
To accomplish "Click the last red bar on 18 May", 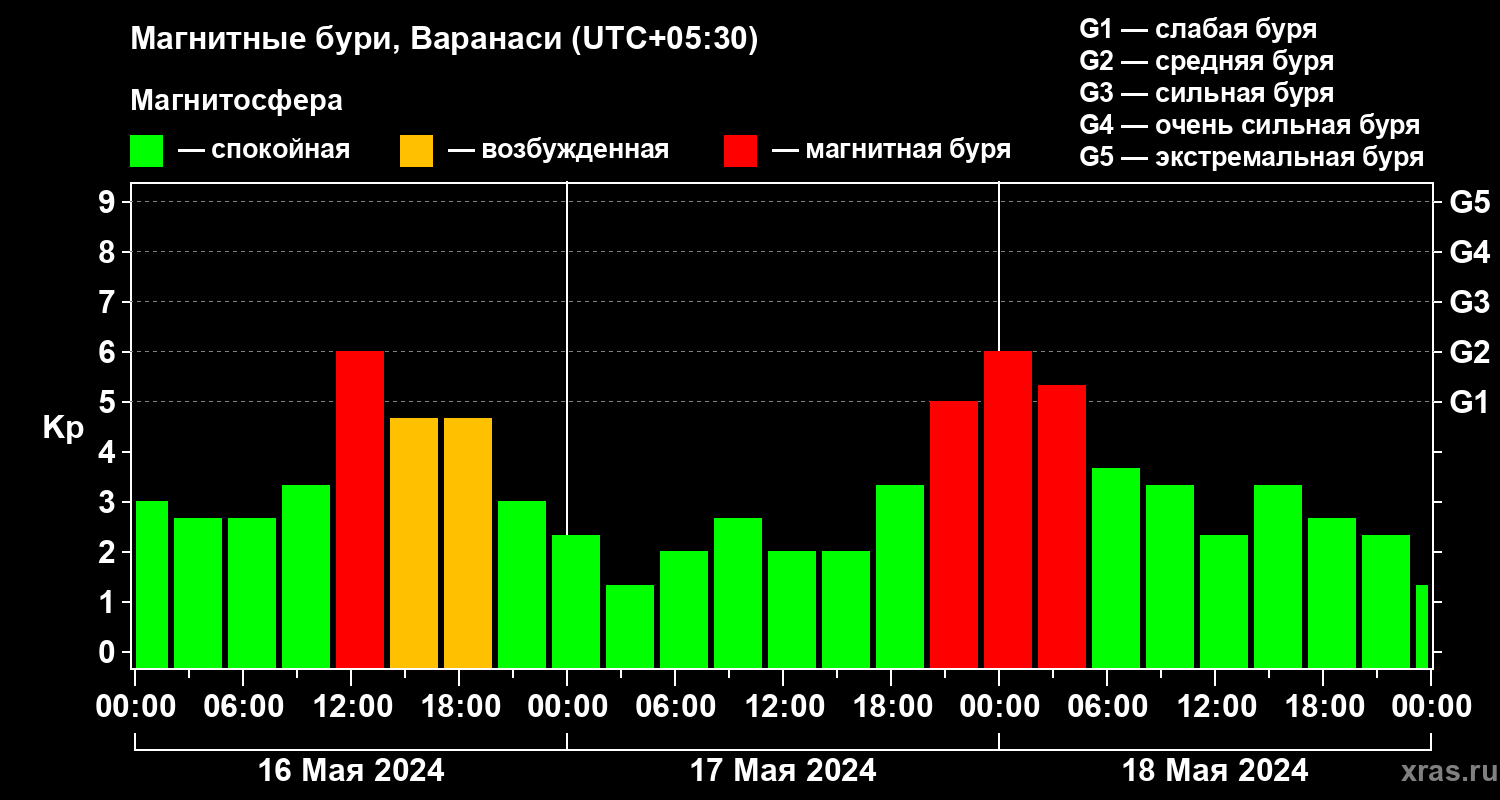I will [1062, 527].
